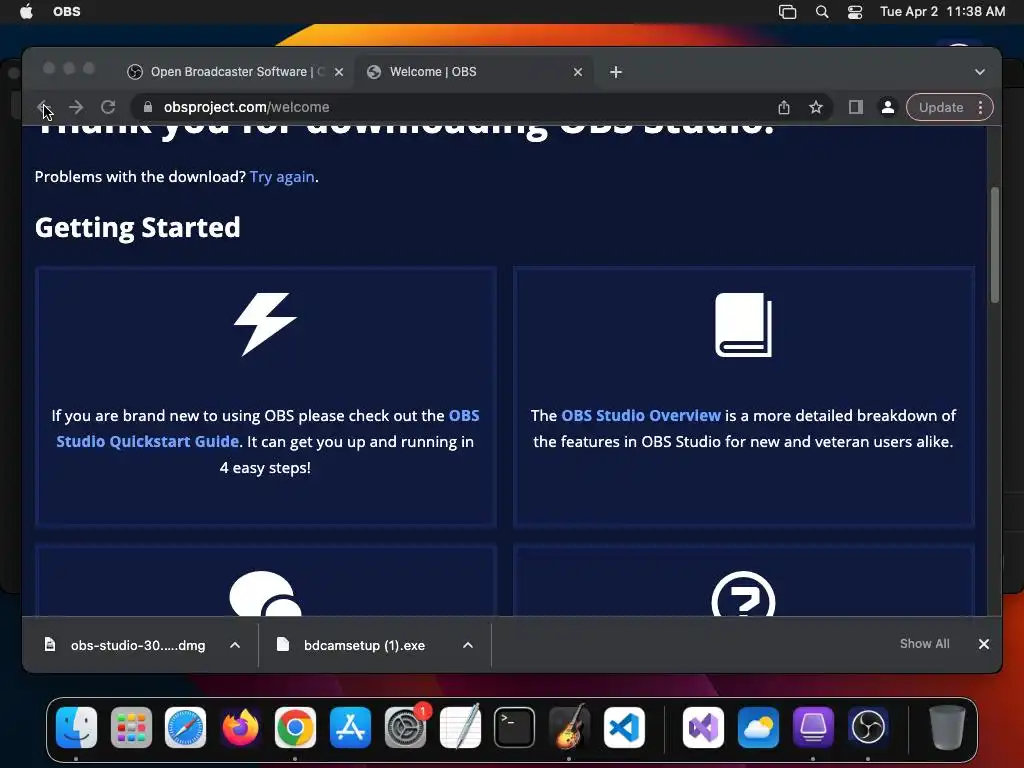
Task: Click the browser back arrow
Action: coord(44,107)
